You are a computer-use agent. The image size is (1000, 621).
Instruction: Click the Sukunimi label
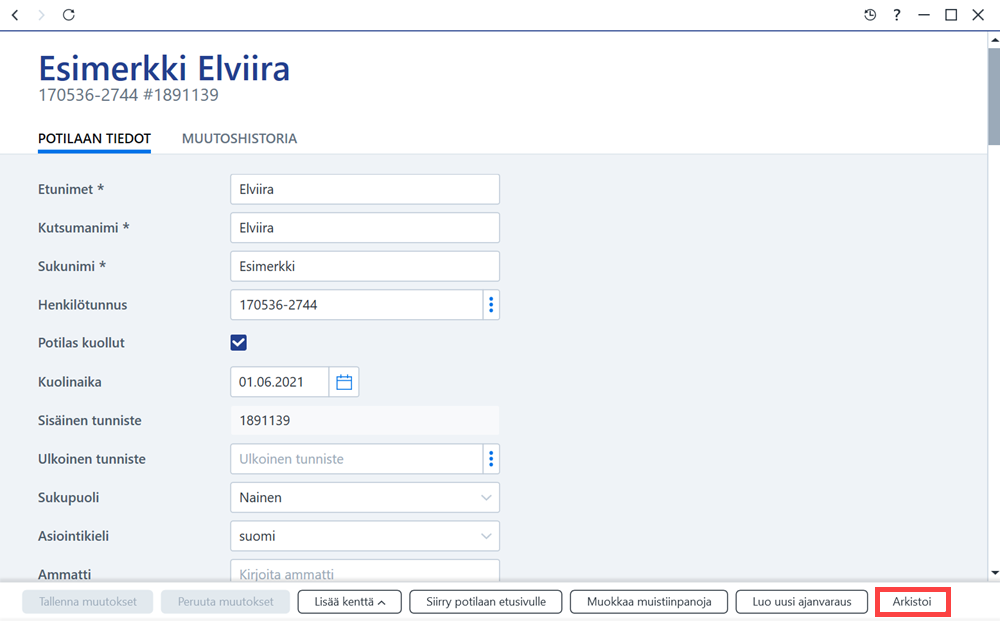(71, 267)
